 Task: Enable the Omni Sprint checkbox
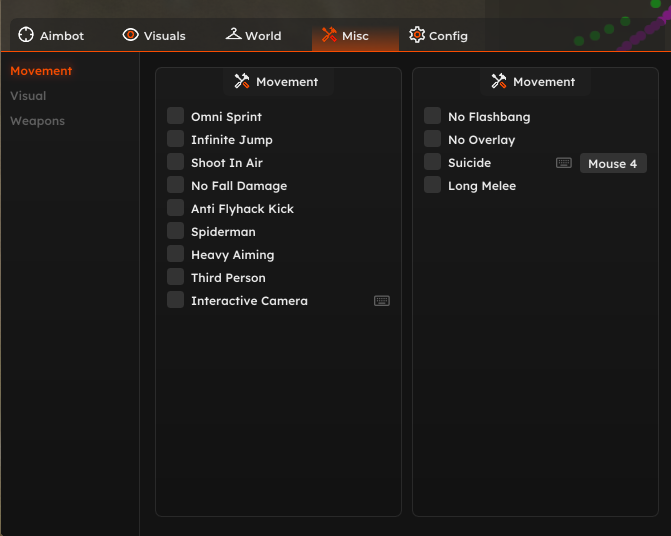tap(175, 116)
